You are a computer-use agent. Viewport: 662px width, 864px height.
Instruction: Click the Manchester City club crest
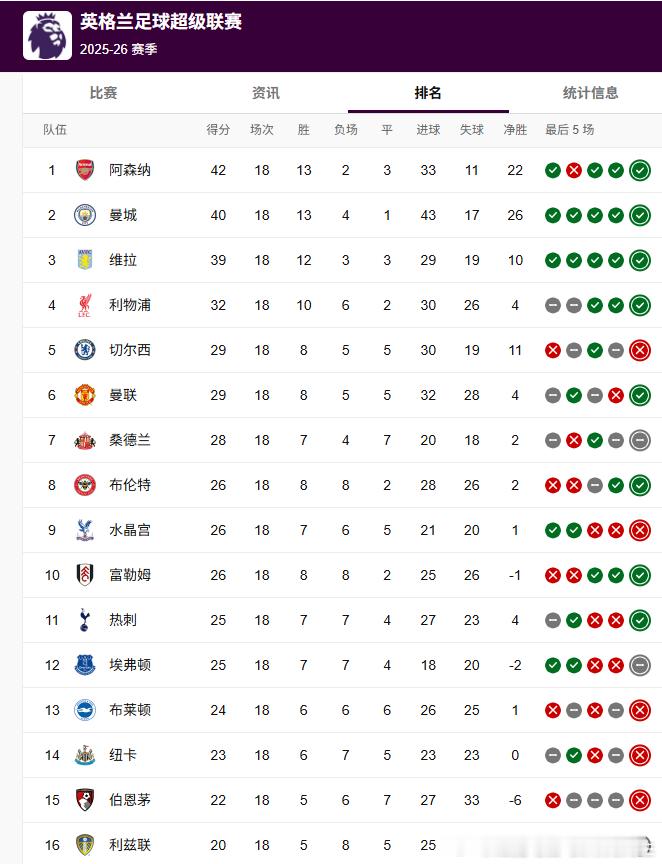[x=85, y=215]
